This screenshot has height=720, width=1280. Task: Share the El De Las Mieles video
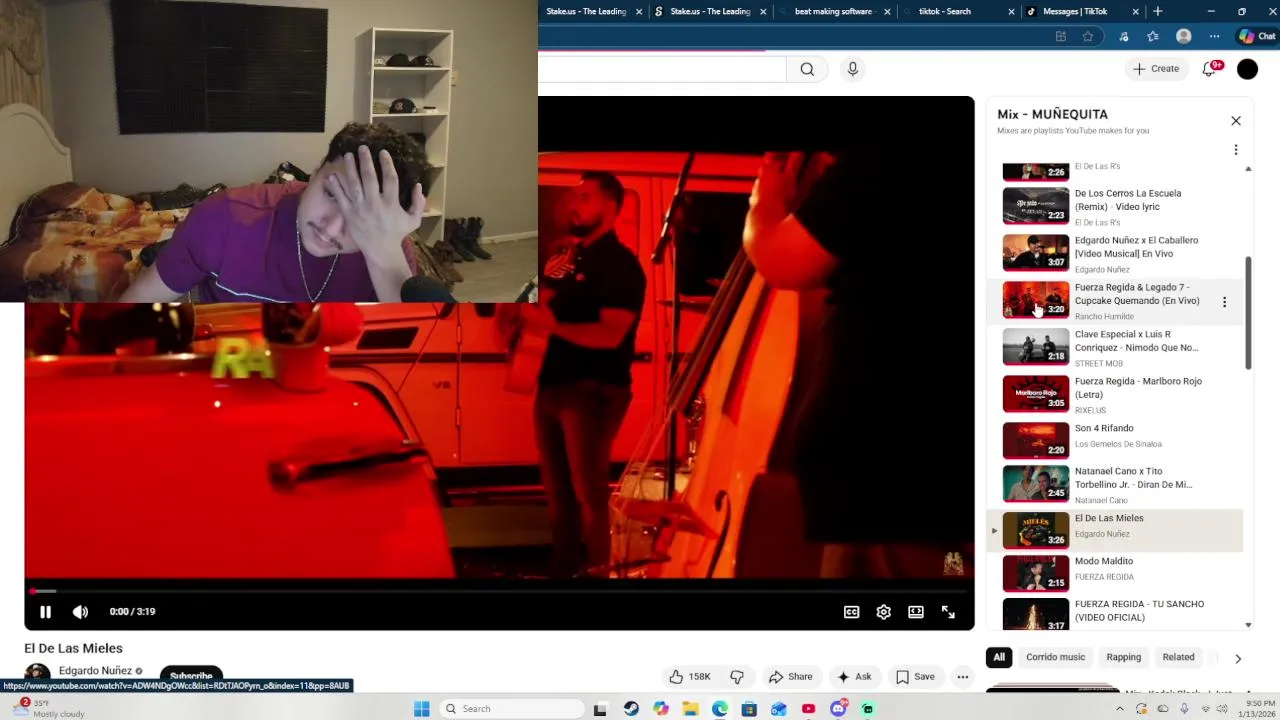(790, 677)
